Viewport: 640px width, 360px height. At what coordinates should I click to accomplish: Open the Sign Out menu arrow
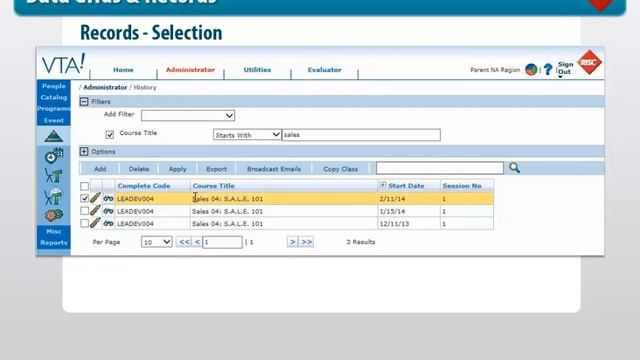560,76
